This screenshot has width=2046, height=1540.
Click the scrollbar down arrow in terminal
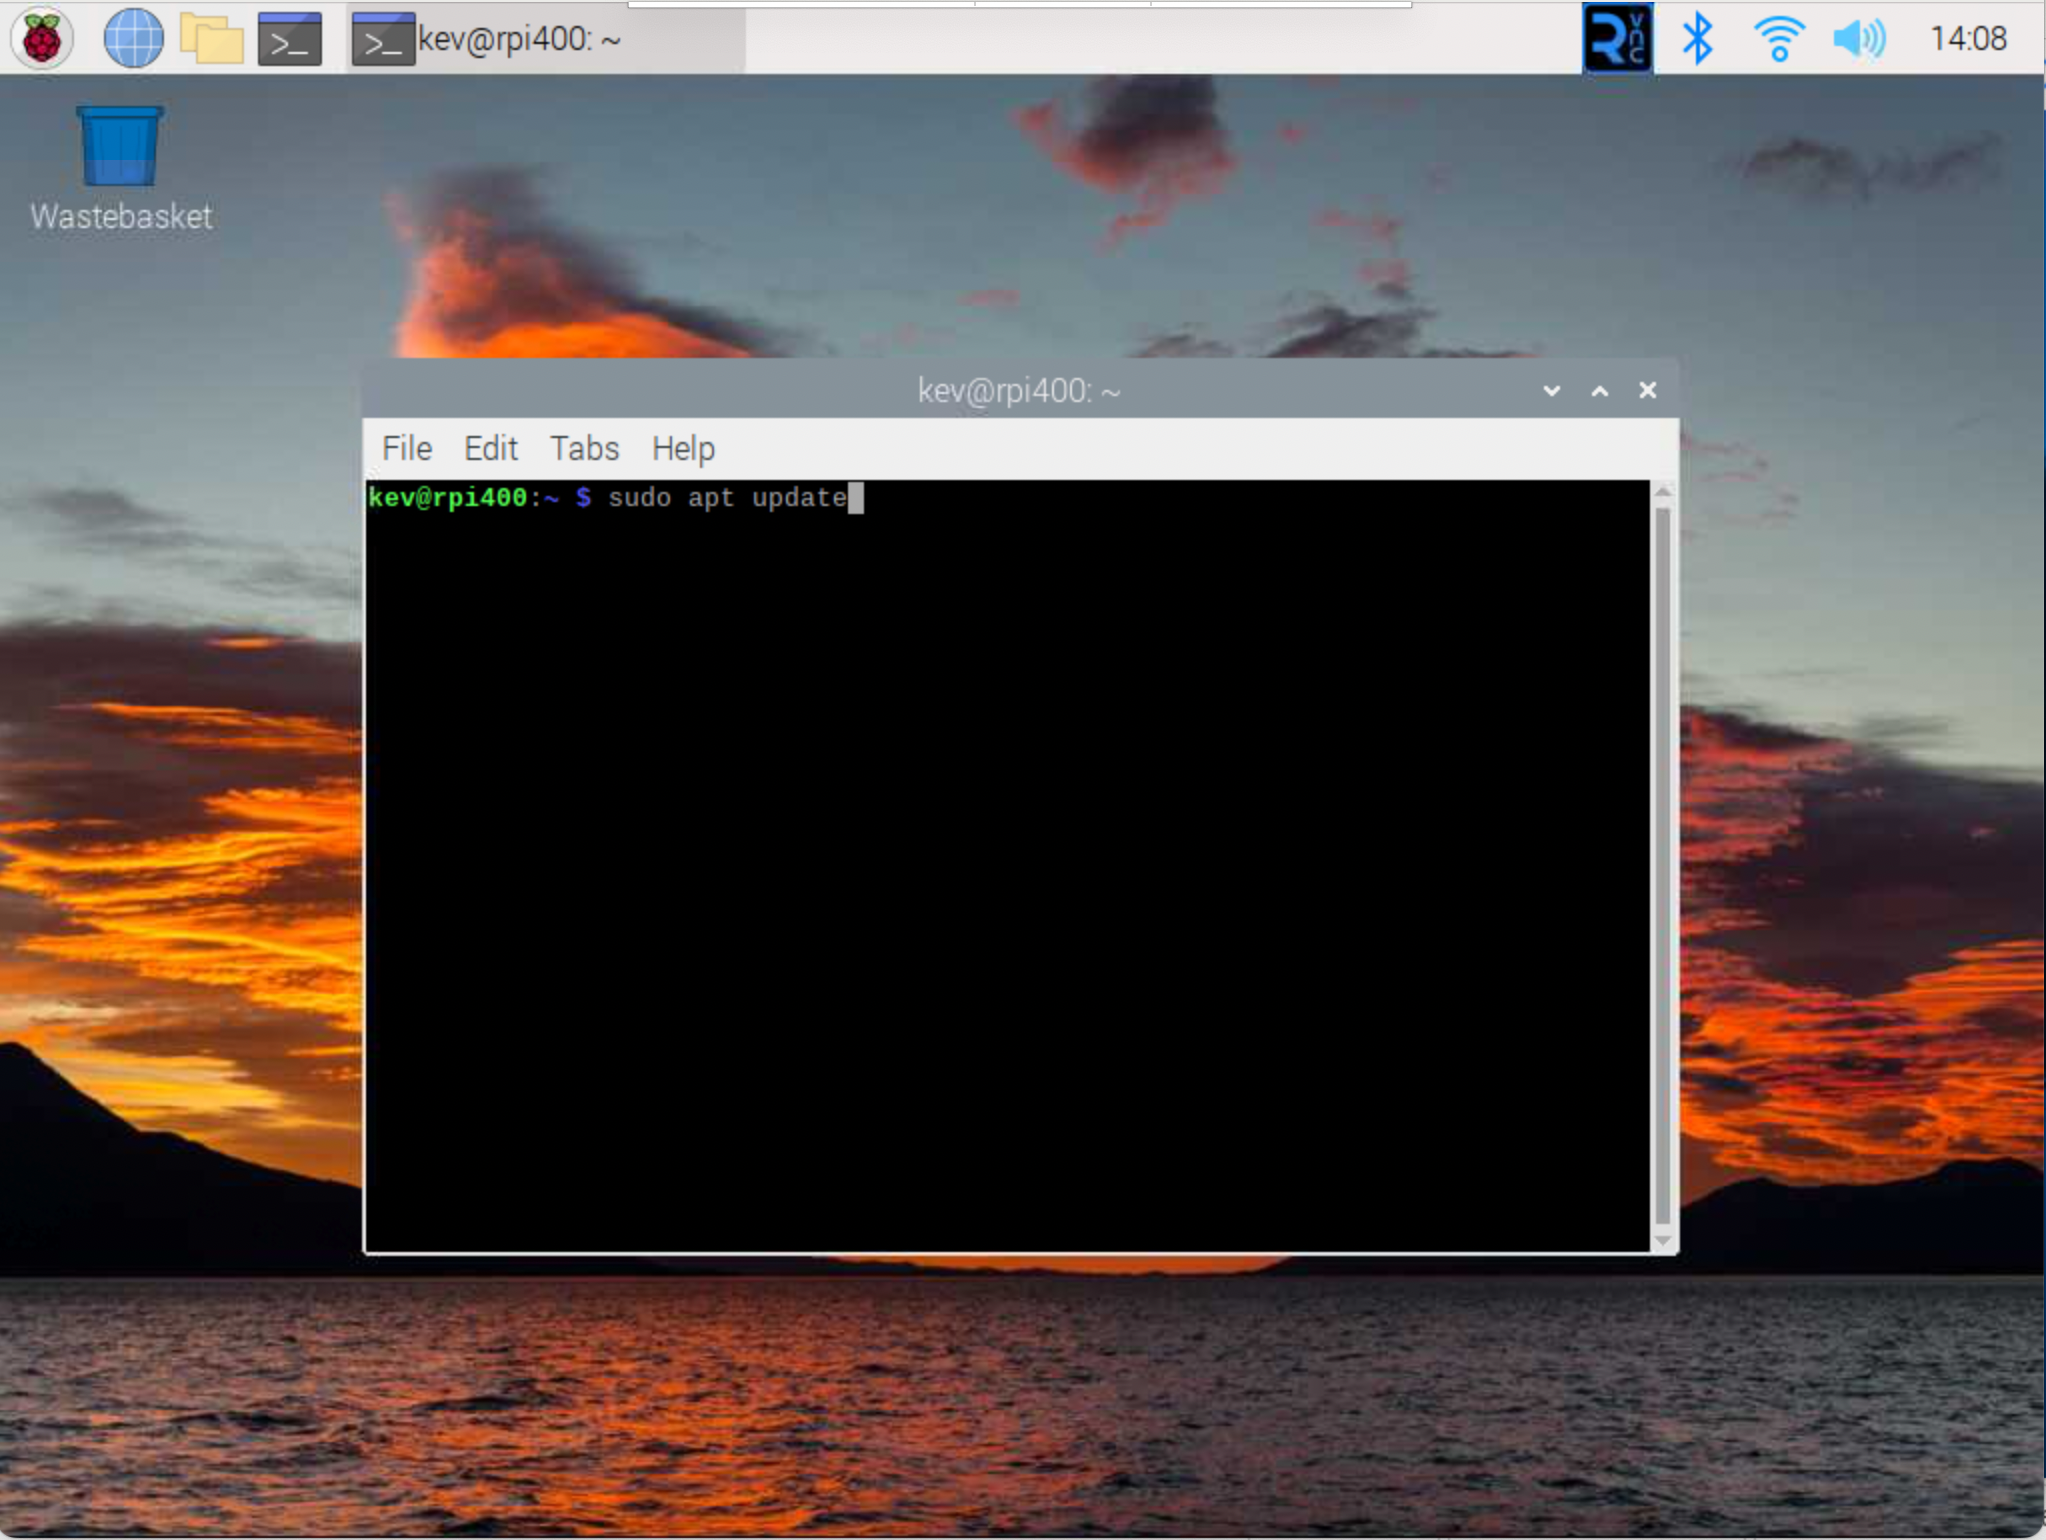pyautogui.click(x=1662, y=1240)
